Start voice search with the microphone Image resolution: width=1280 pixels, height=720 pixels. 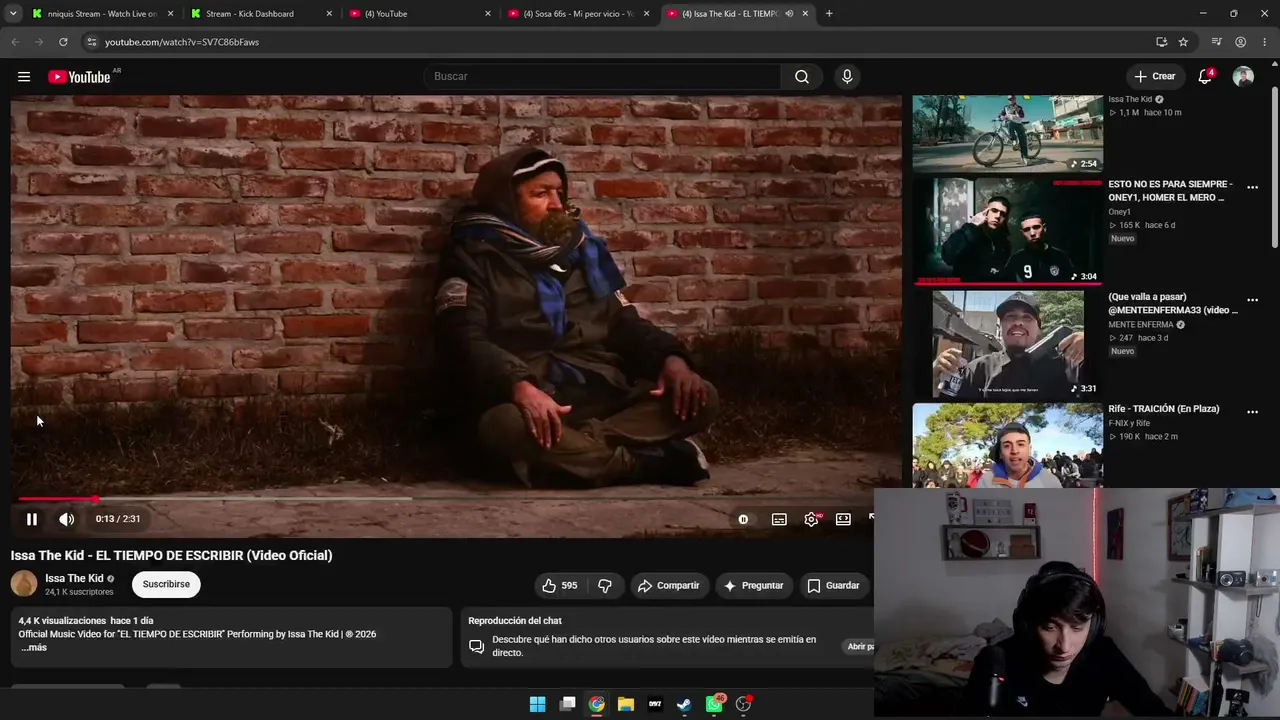tap(847, 77)
